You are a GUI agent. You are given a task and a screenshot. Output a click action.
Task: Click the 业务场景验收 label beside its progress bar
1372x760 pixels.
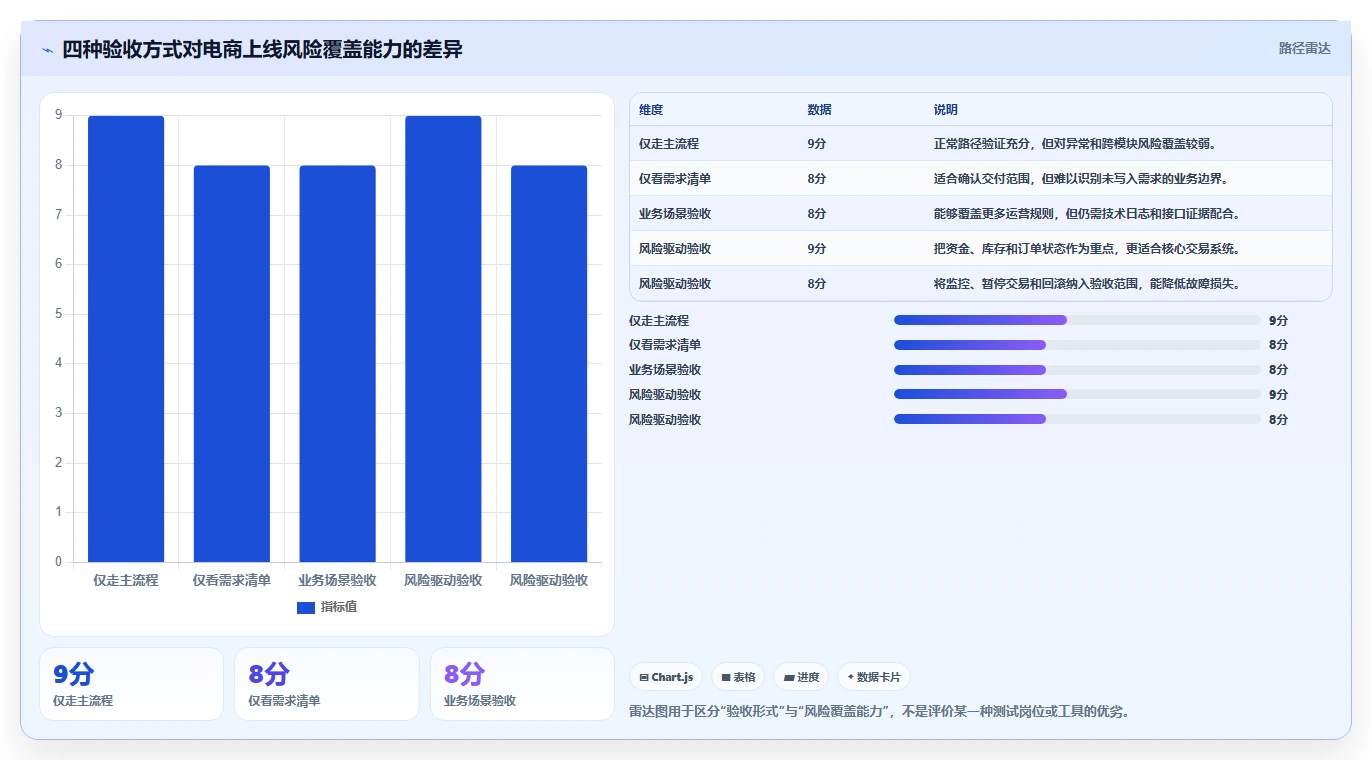pyautogui.click(x=665, y=370)
